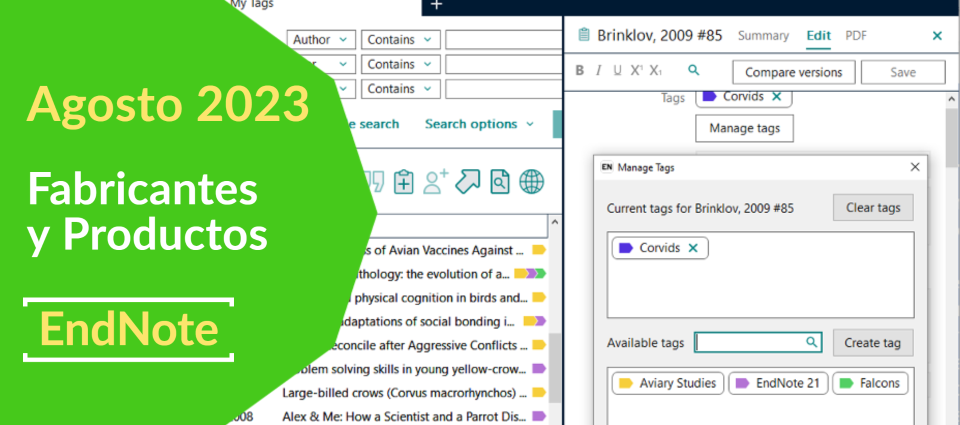
Task: Click scroll-up arrow of reference list
Action: coord(555,222)
